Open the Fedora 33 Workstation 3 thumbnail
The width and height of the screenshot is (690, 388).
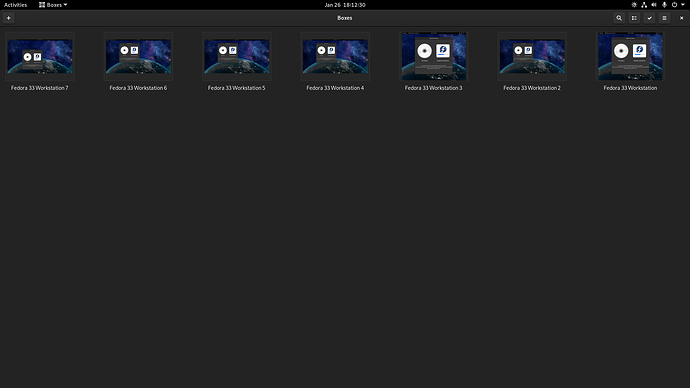coord(433,56)
